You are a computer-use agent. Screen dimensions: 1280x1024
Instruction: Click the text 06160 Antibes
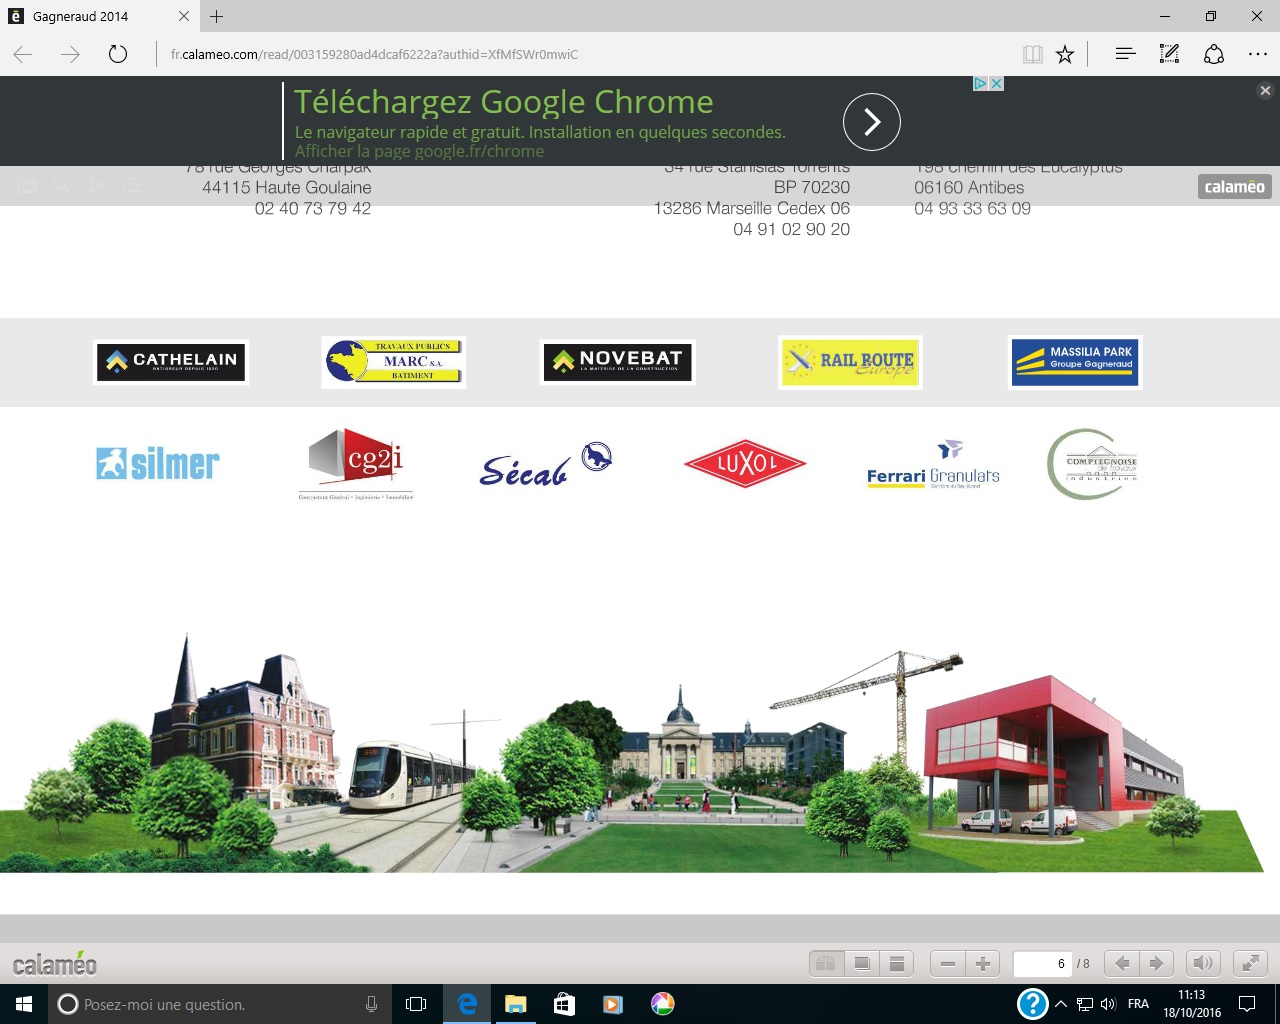pyautogui.click(x=969, y=187)
